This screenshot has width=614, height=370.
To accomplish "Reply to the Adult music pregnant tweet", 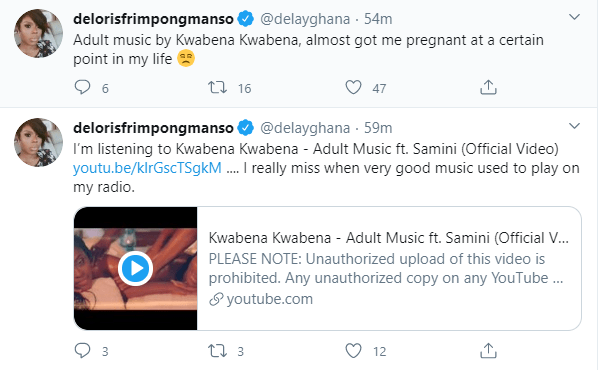I will [83, 87].
